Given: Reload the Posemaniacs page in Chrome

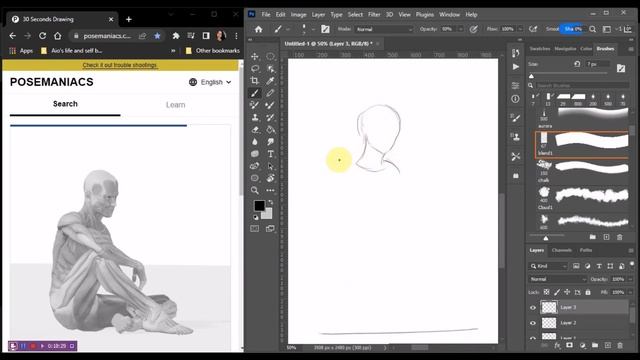Looking at the screenshot, I should click(x=42, y=36).
